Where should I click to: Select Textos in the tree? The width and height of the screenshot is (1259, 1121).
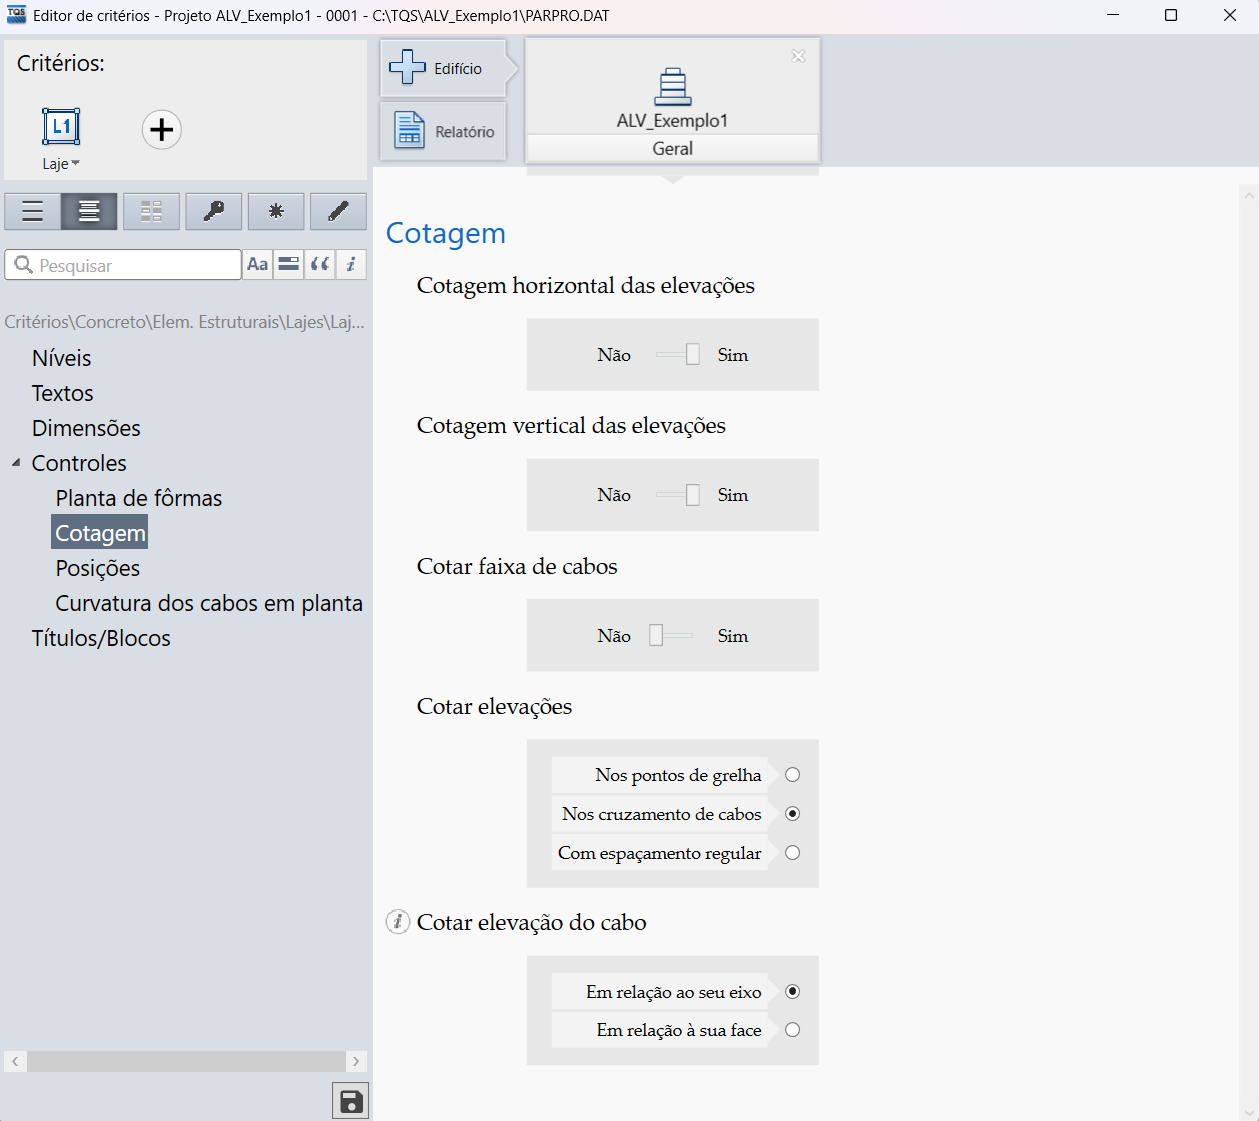(x=62, y=393)
